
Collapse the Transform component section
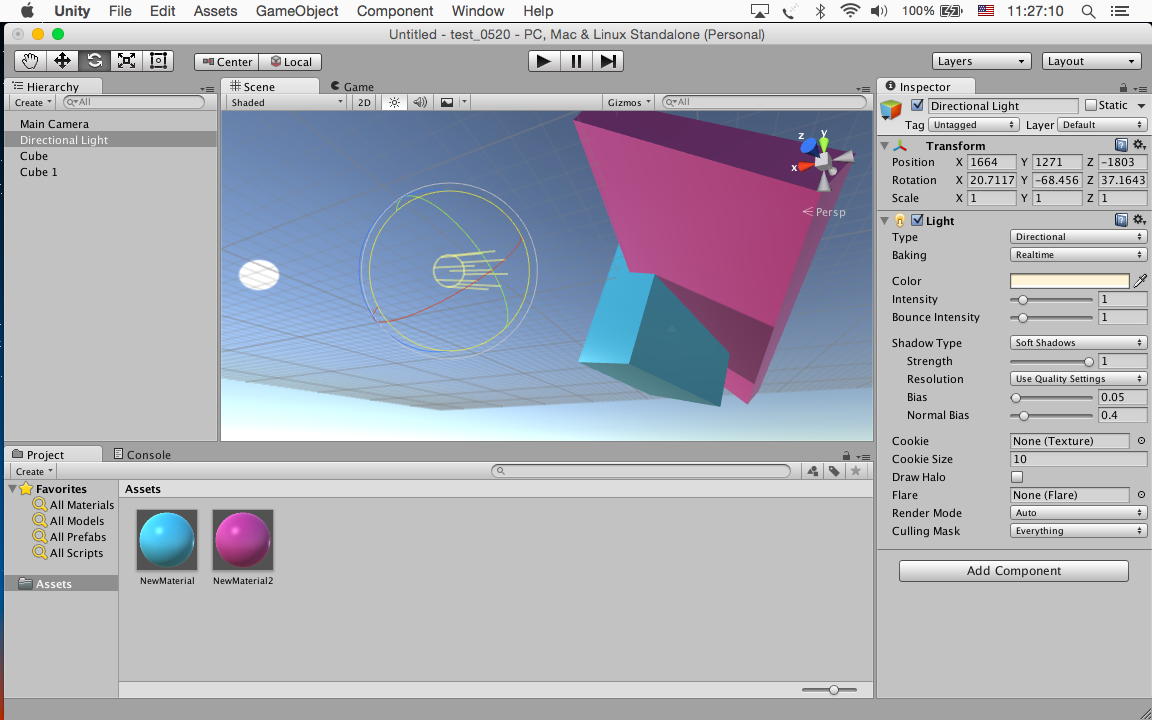pos(885,146)
